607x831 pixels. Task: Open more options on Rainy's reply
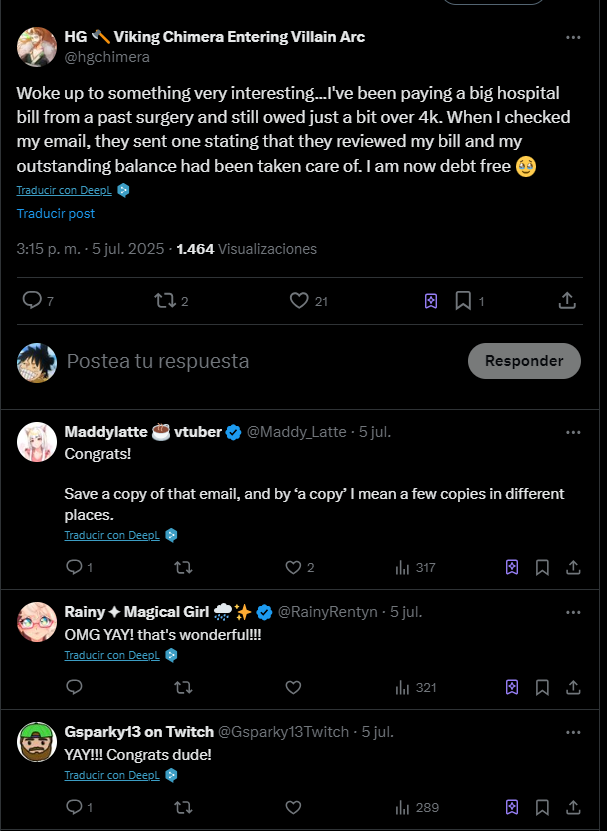pos(573,611)
